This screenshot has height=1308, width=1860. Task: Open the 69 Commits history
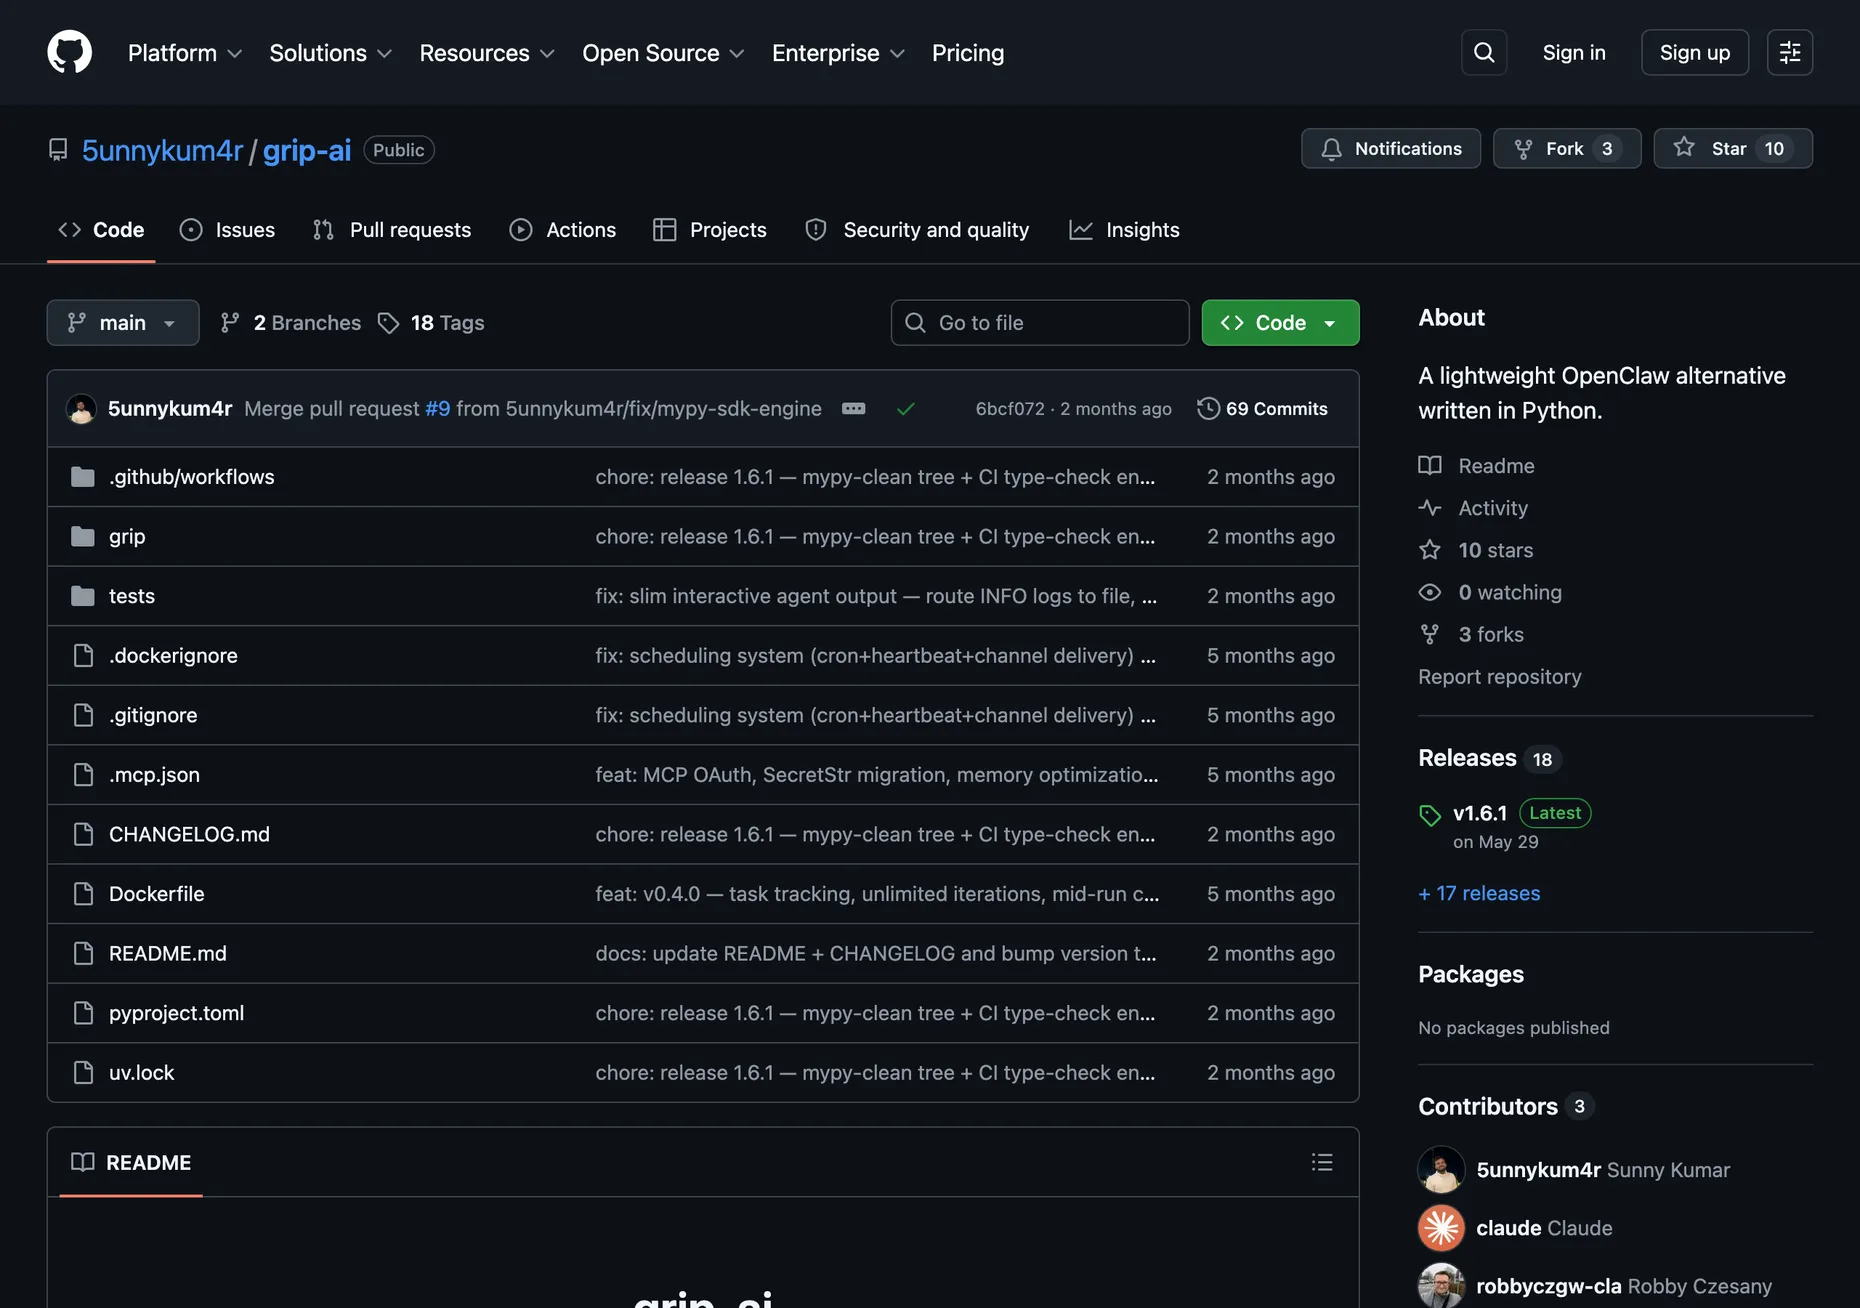click(1263, 408)
